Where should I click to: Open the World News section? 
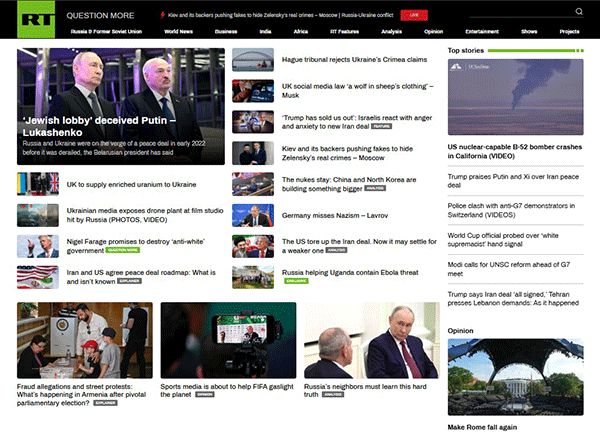click(x=178, y=32)
